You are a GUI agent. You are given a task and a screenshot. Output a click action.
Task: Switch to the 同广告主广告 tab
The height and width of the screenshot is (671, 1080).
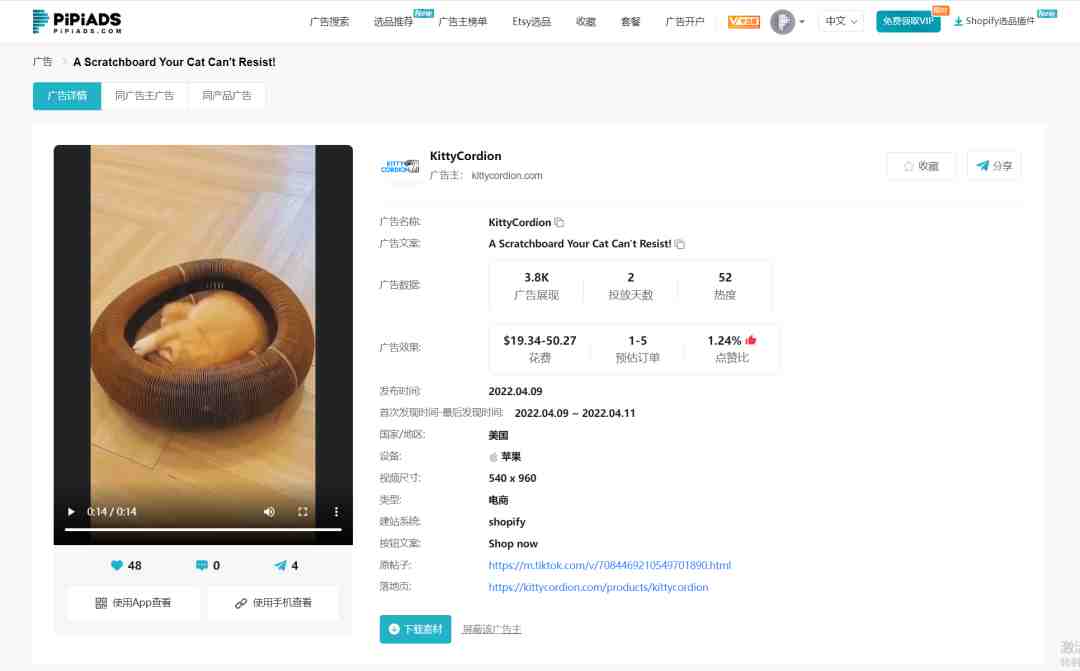(x=144, y=96)
